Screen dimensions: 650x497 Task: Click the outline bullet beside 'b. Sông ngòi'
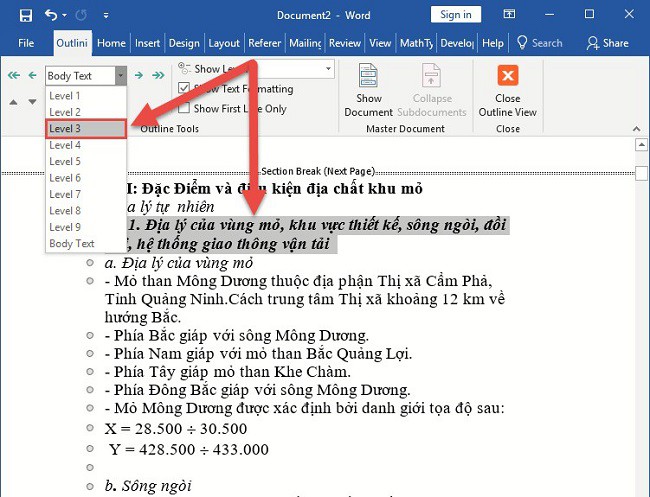pos(90,486)
